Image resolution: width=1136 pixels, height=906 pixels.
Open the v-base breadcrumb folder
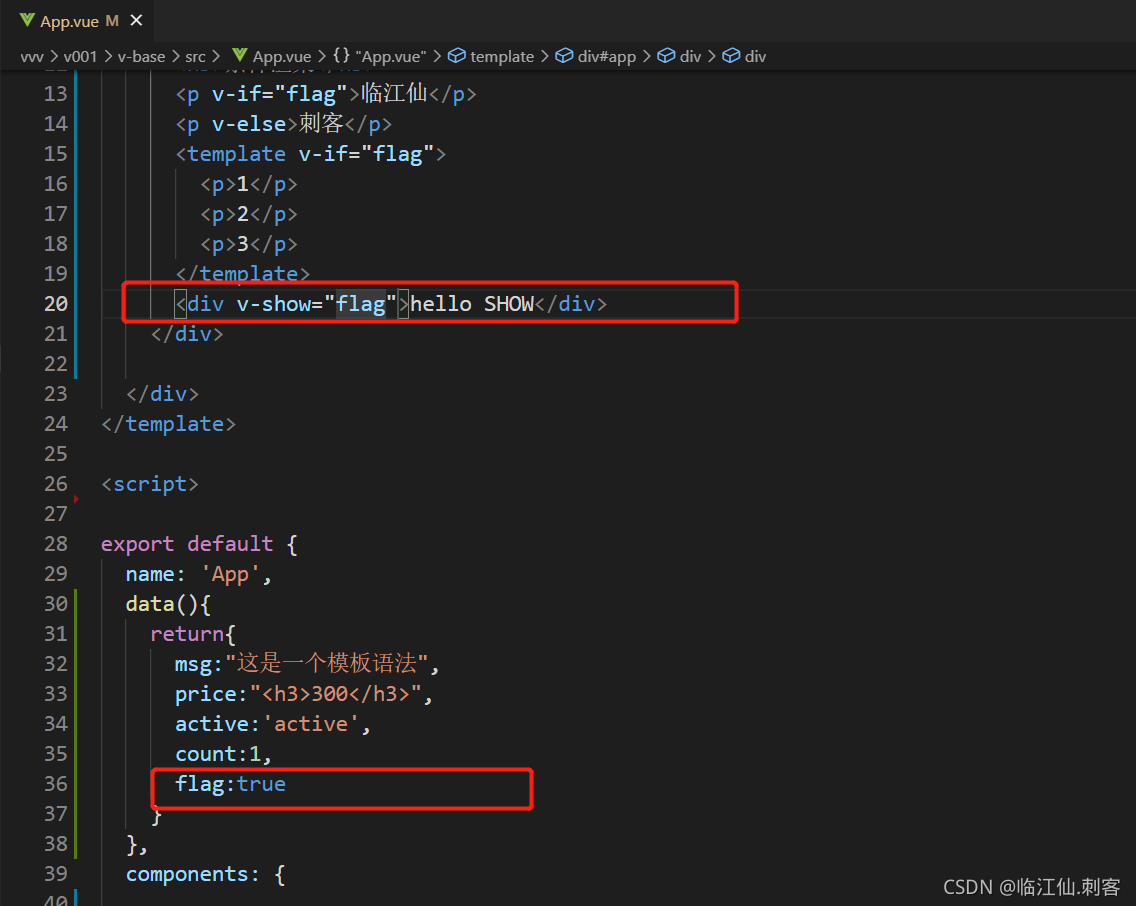(x=141, y=56)
